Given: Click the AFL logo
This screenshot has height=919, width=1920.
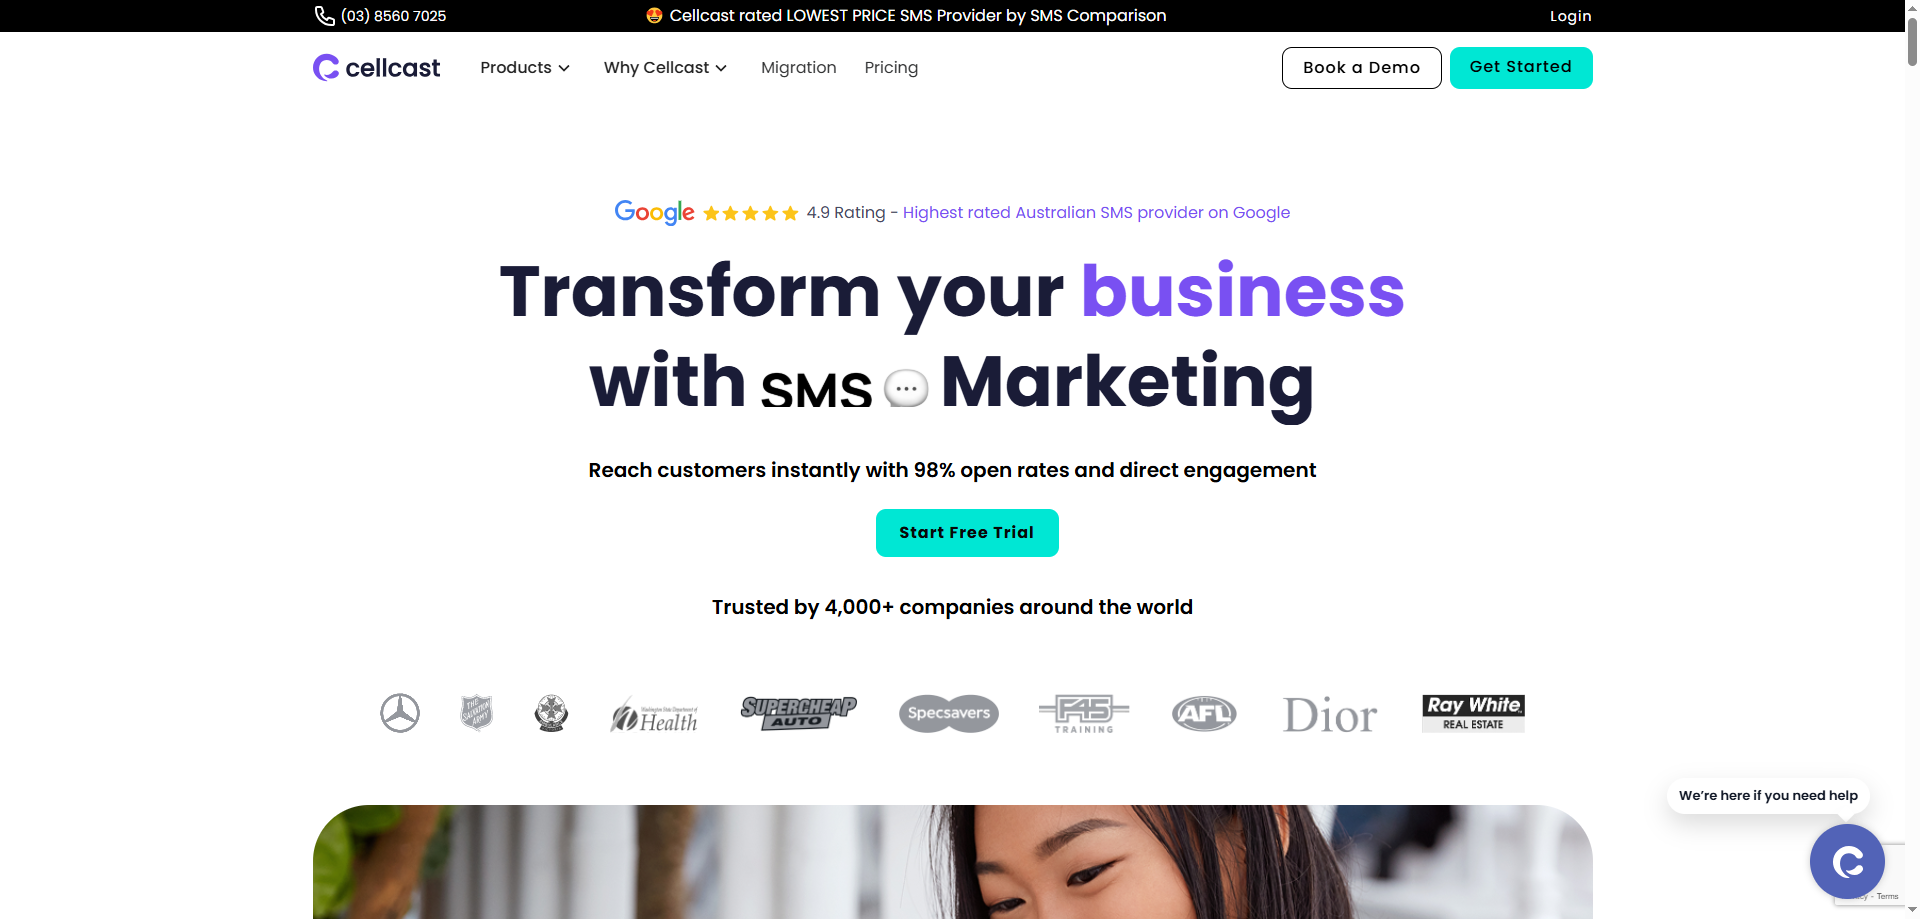Looking at the screenshot, I should pyautogui.click(x=1204, y=713).
